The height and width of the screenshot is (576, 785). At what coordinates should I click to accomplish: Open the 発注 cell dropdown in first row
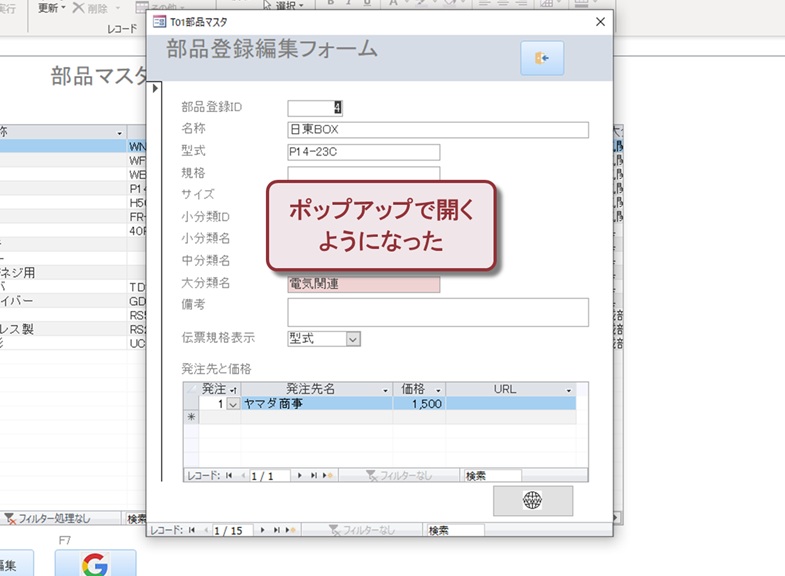click(x=234, y=405)
